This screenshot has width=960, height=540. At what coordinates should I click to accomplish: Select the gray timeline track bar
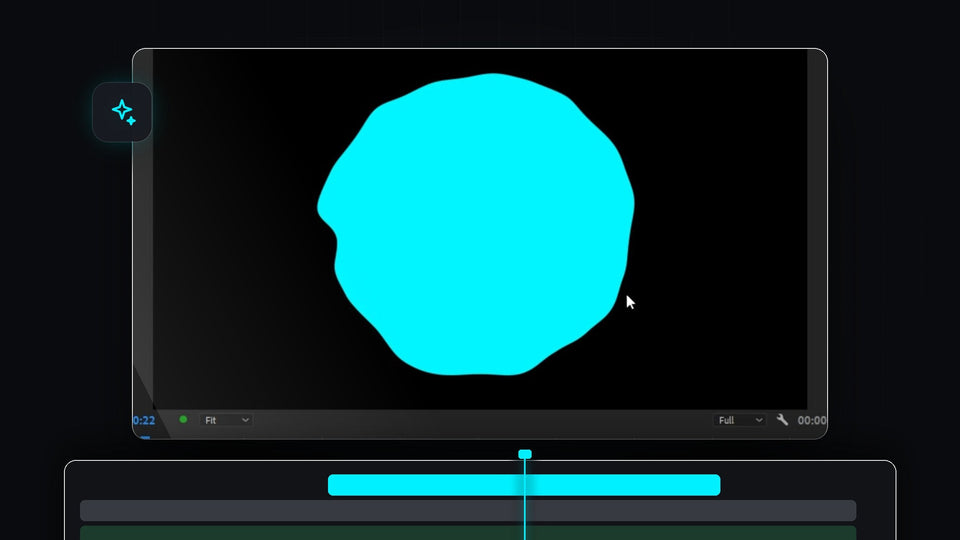click(x=468, y=511)
